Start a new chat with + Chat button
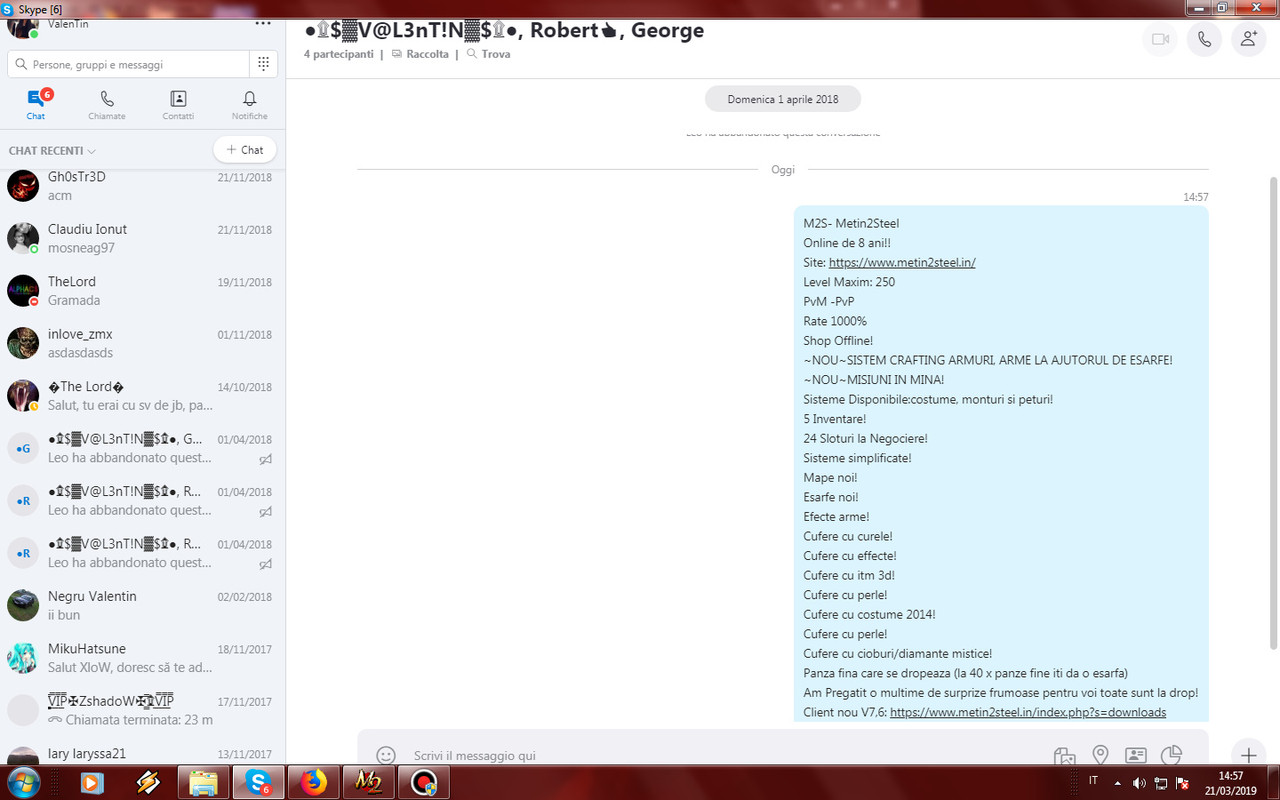This screenshot has width=1280, height=800. click(245, 150)
